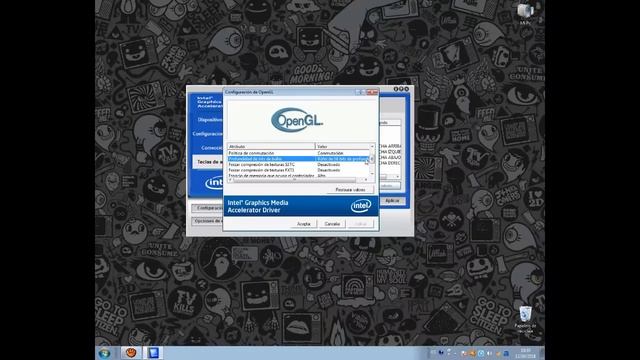
Task: Click the Conmutación value in first row
Action: pyautogui.click(x=330, y=153)
